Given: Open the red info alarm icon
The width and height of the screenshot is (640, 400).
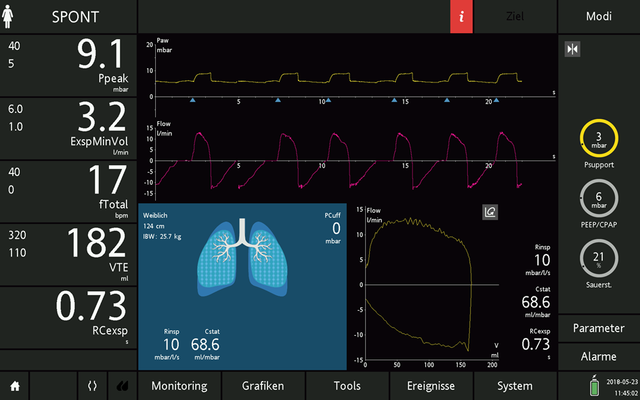Looking at the screenshot, I should [461, 16].
